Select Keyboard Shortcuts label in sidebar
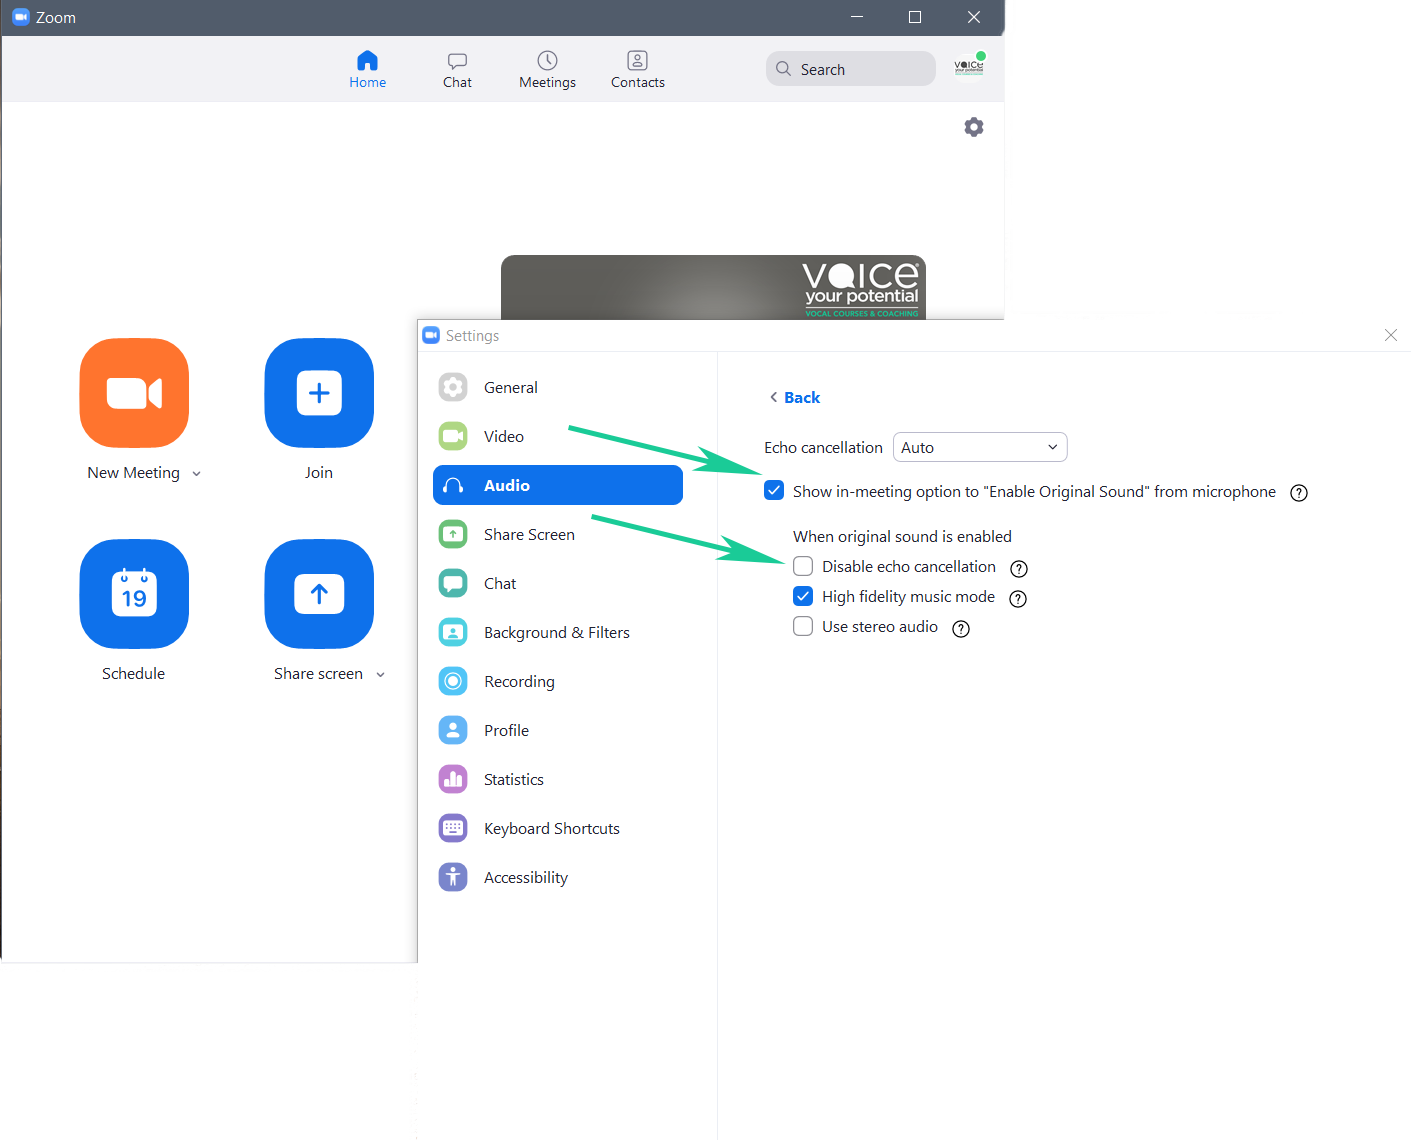The height and width of the screenshot is (1140, 1411). (x=552, y=828)
